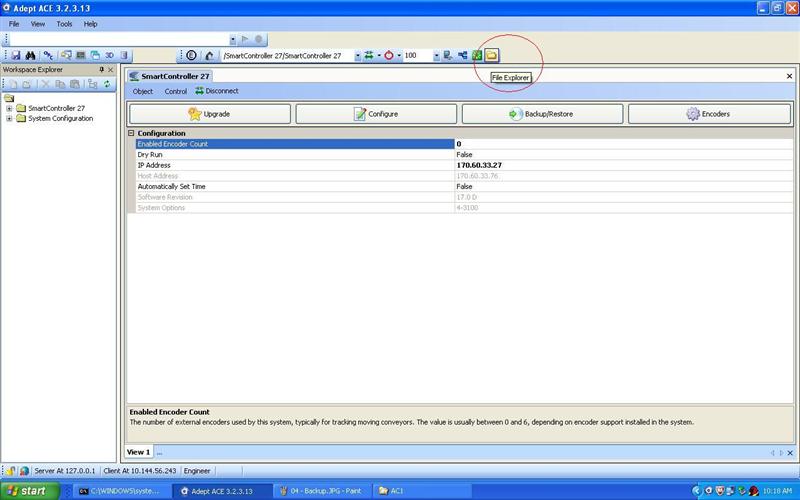Click the copy icon in Workspace Explorer toolbar

pos(60,84)
